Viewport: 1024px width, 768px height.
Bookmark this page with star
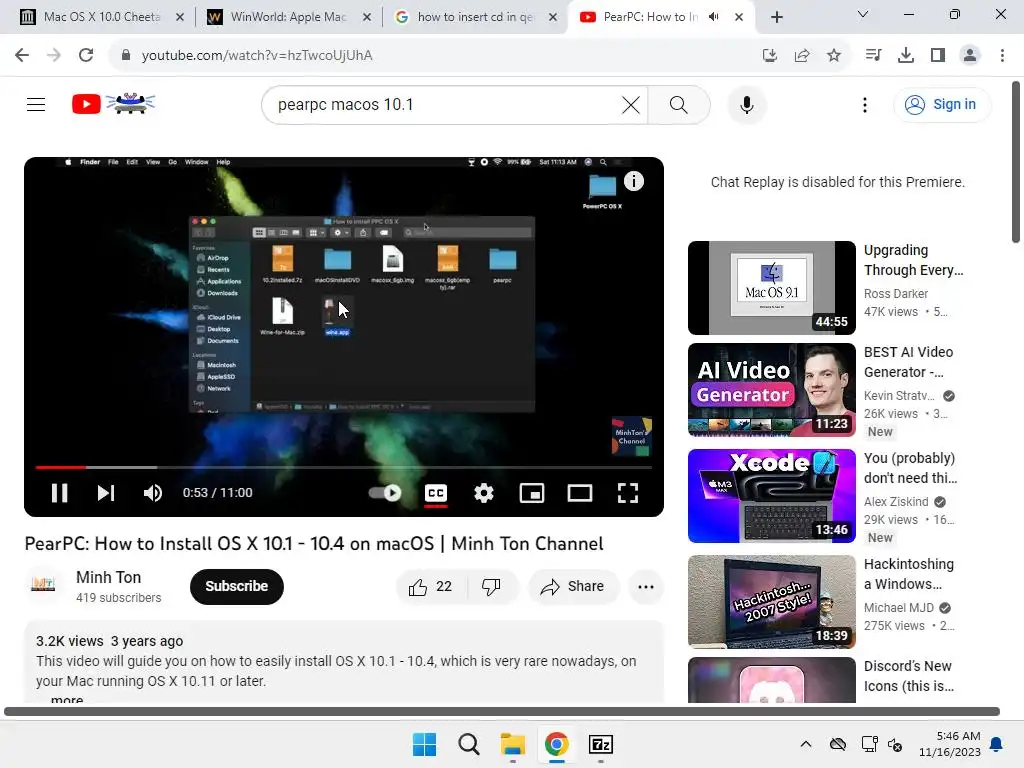(834, 56)
